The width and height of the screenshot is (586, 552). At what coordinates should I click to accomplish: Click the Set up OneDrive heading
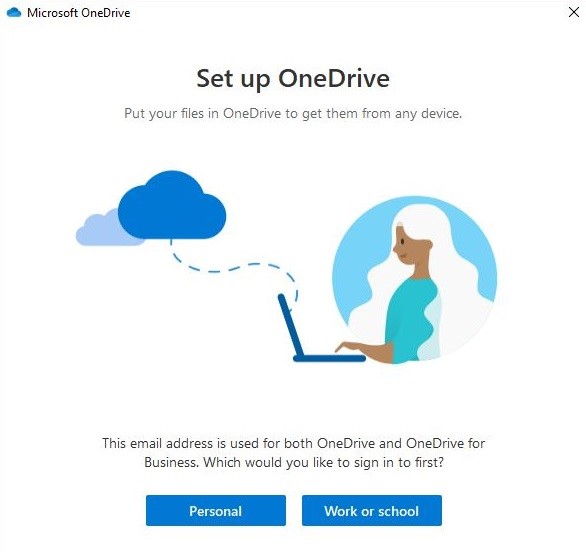293,79
